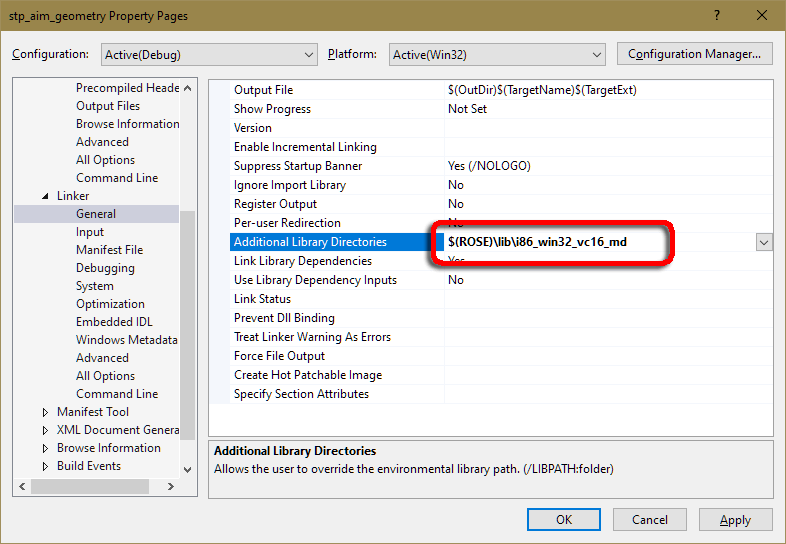
Task: Open the Configuration dropdown showing Active(Debug)
Action: (209, 55)
